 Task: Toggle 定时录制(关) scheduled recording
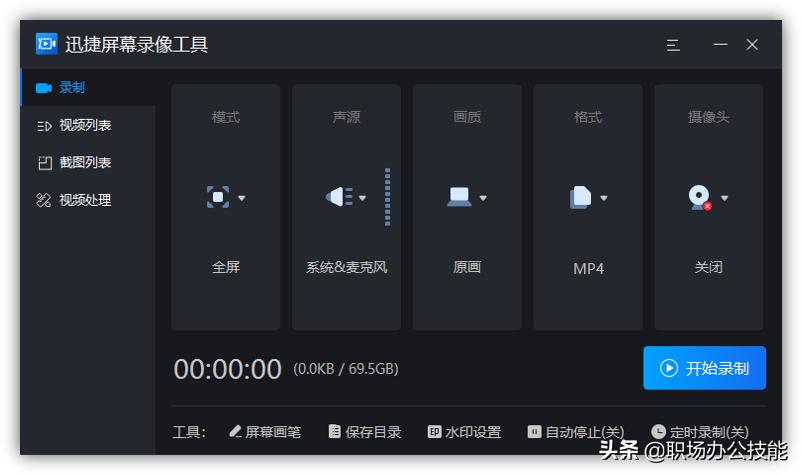coord(700,432)
